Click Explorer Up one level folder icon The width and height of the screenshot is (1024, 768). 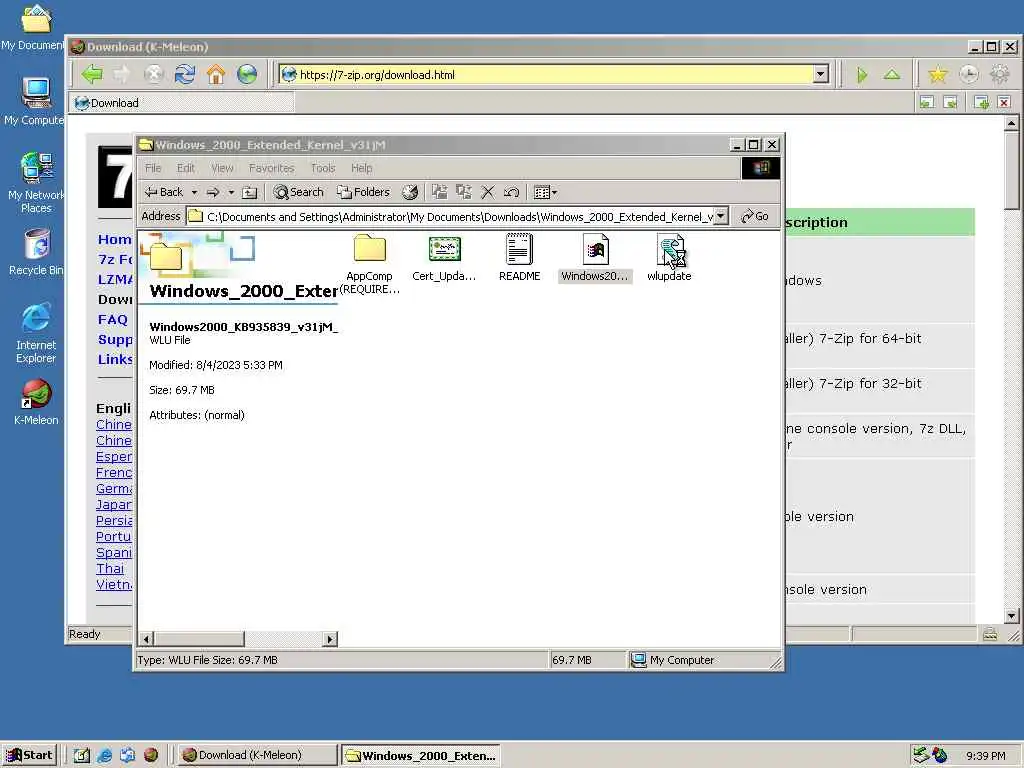click(x=249, y=192)
